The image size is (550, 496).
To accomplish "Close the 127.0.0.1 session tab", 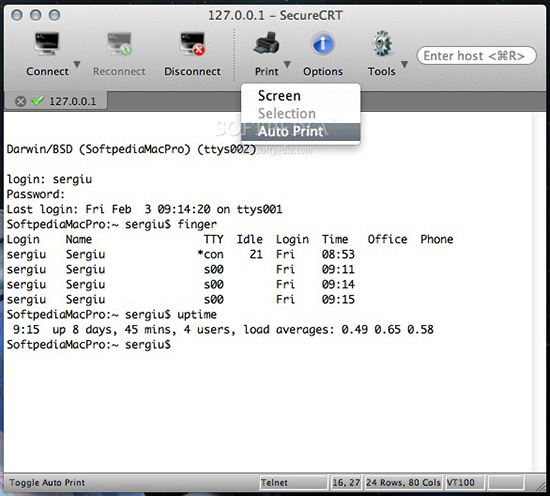I will pos(20,101).
